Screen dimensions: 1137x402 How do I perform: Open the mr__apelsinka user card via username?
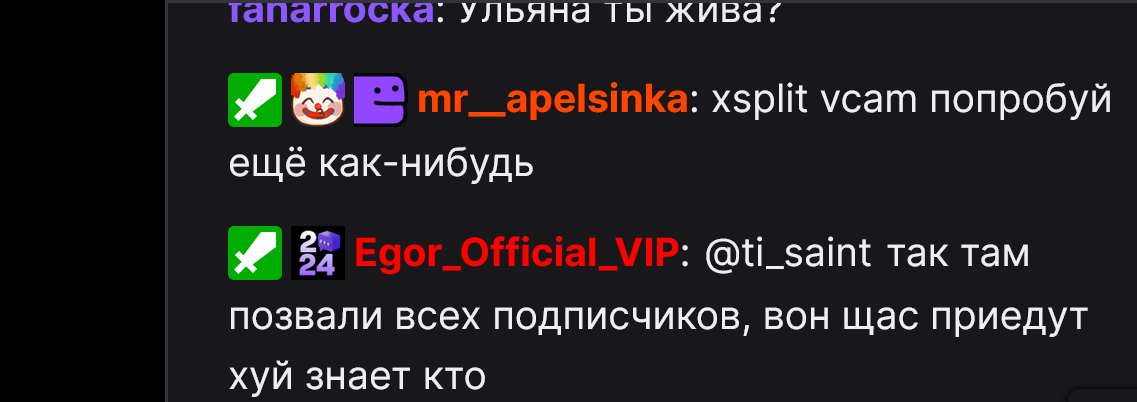[553, 102]
